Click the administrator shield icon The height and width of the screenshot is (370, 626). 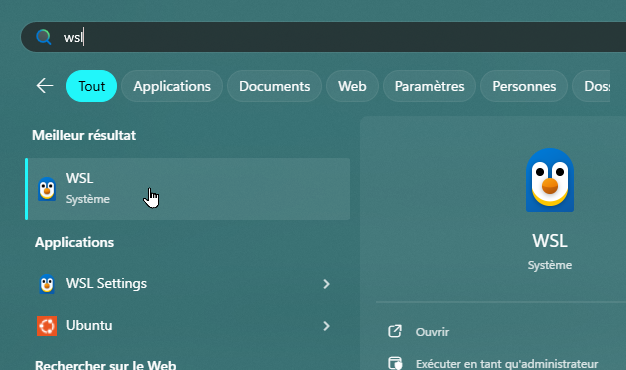point(395,363)
